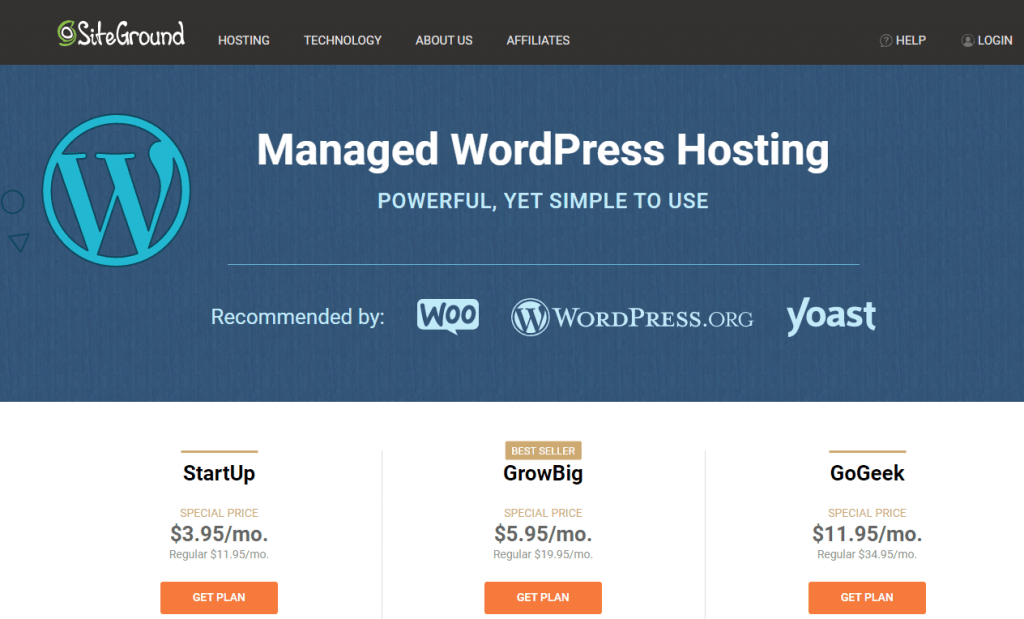This screenshot has height=619, width=1024.
Task: Go to Login link text
Action: (x=995, y=40)
